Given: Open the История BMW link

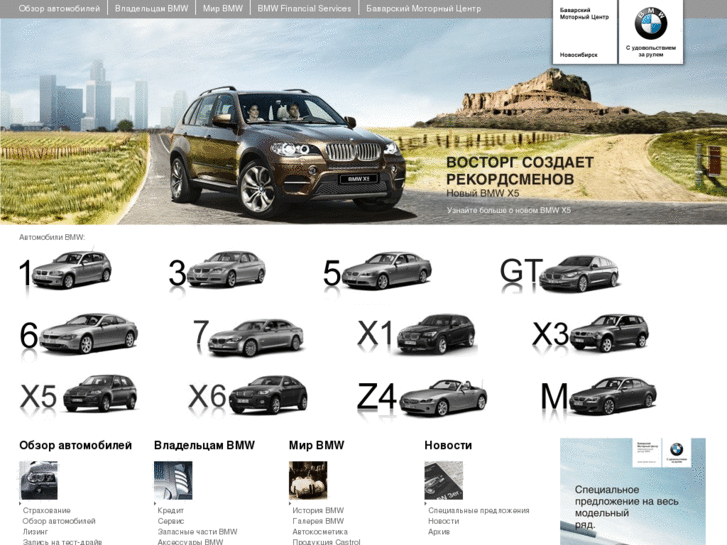Looking at the screenshot, I should pyautogui.click(x=318, y=510).
